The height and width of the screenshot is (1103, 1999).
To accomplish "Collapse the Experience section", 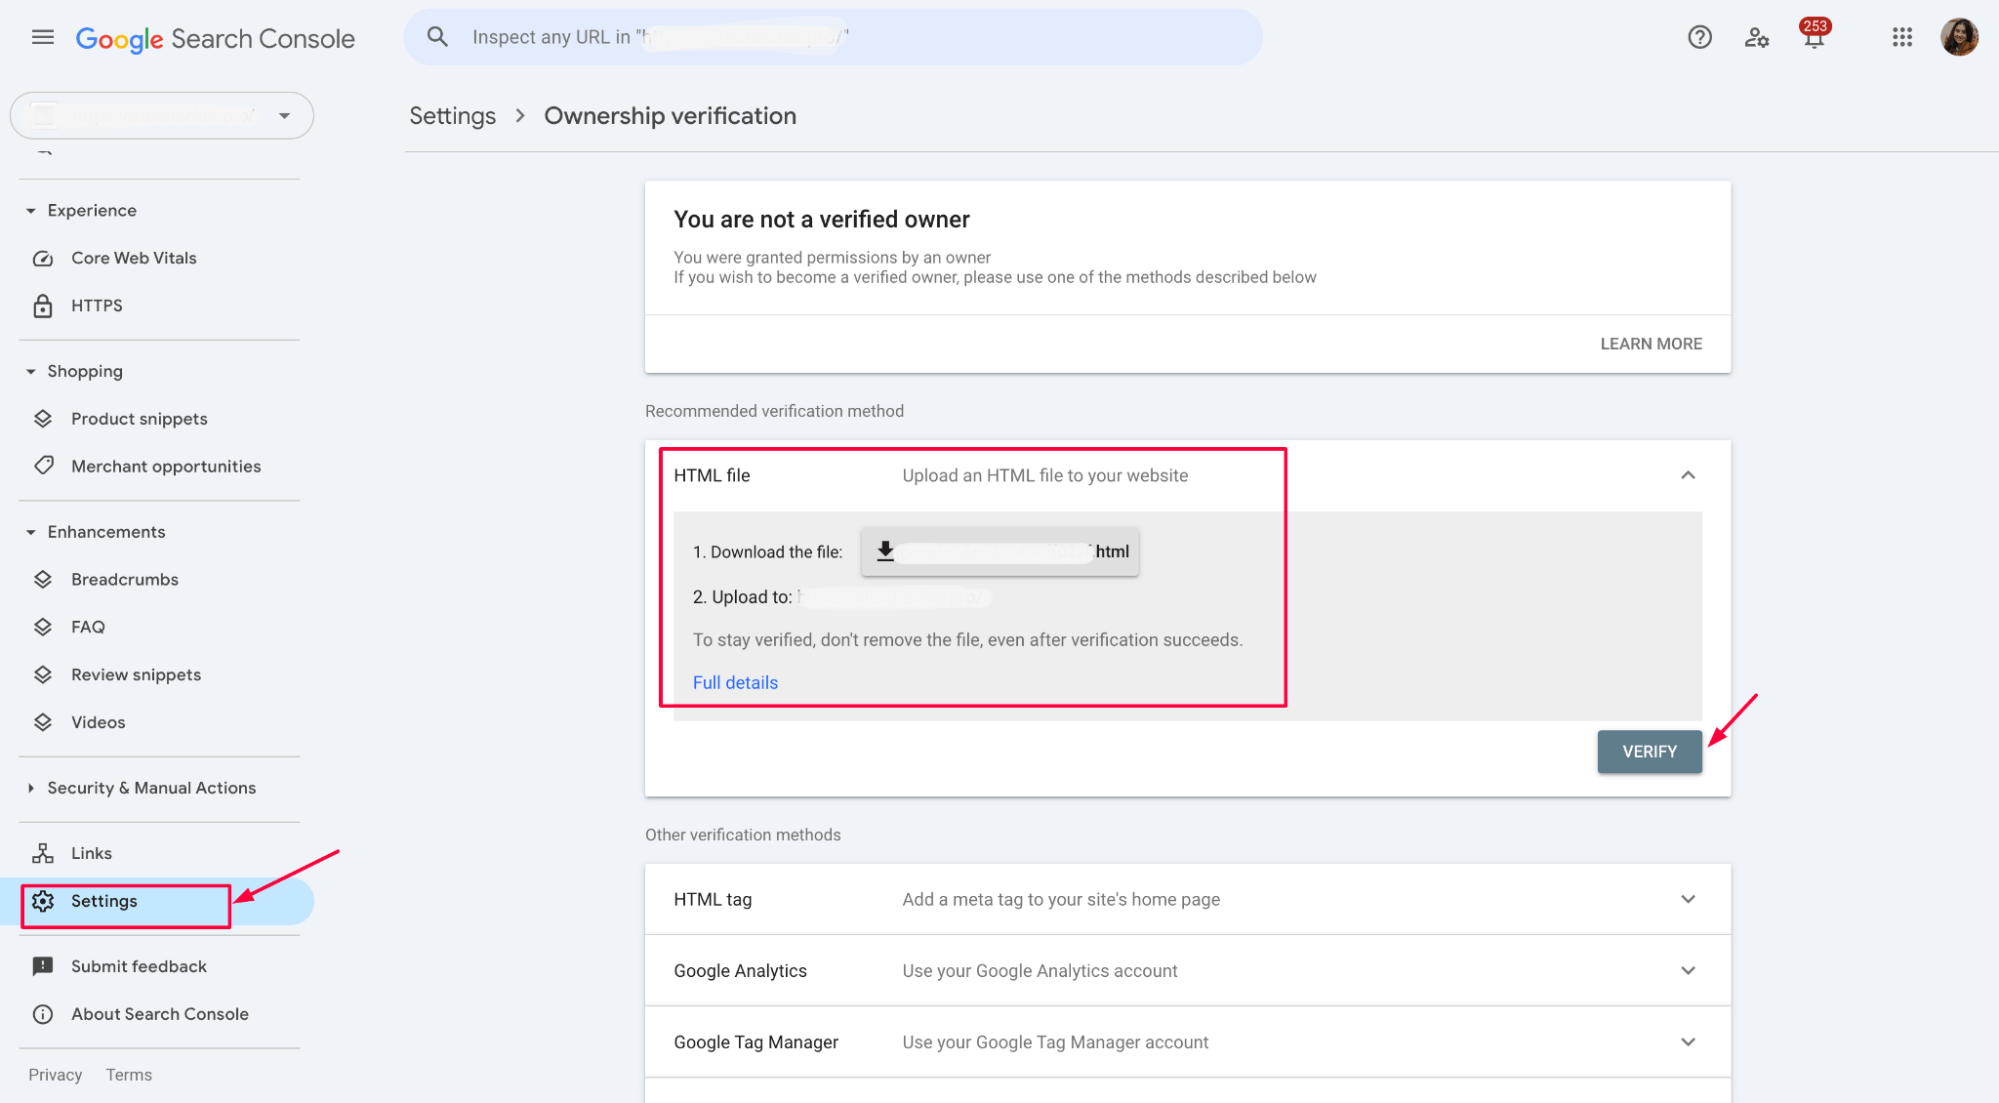I will click(x=30, y=211).
